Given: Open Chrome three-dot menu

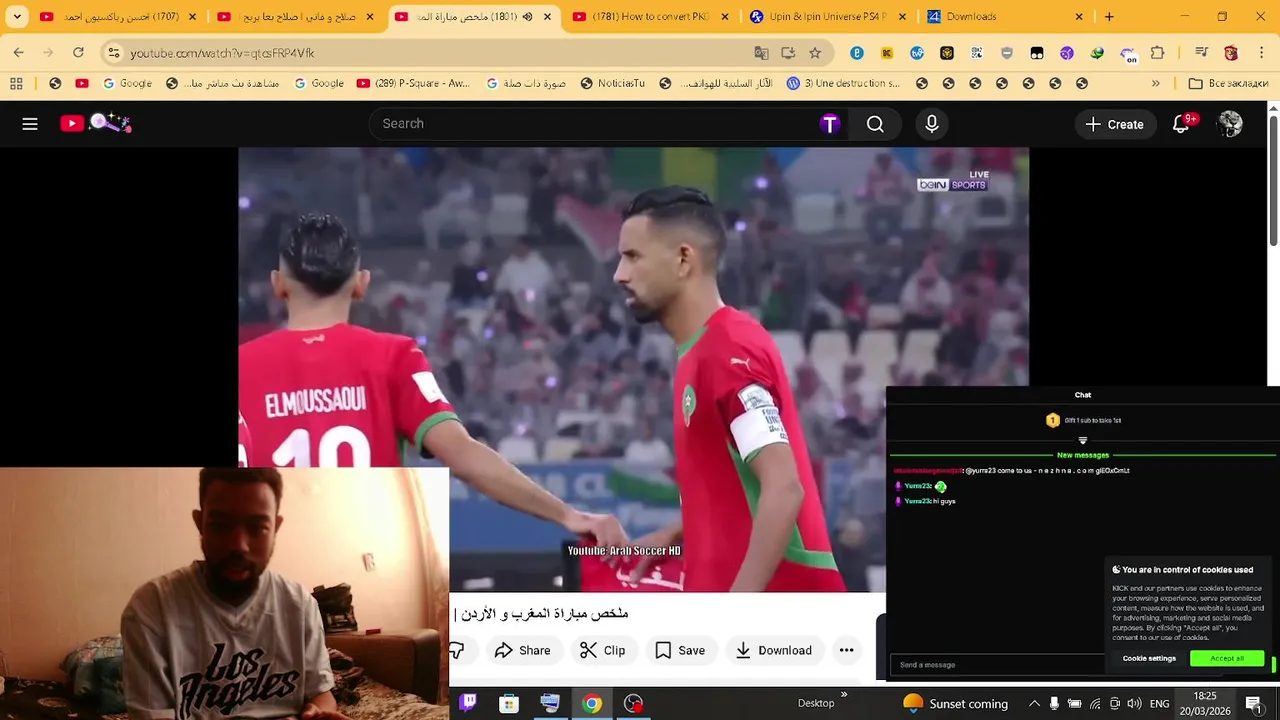Looking at the screenshot, I should point(1260,53).
